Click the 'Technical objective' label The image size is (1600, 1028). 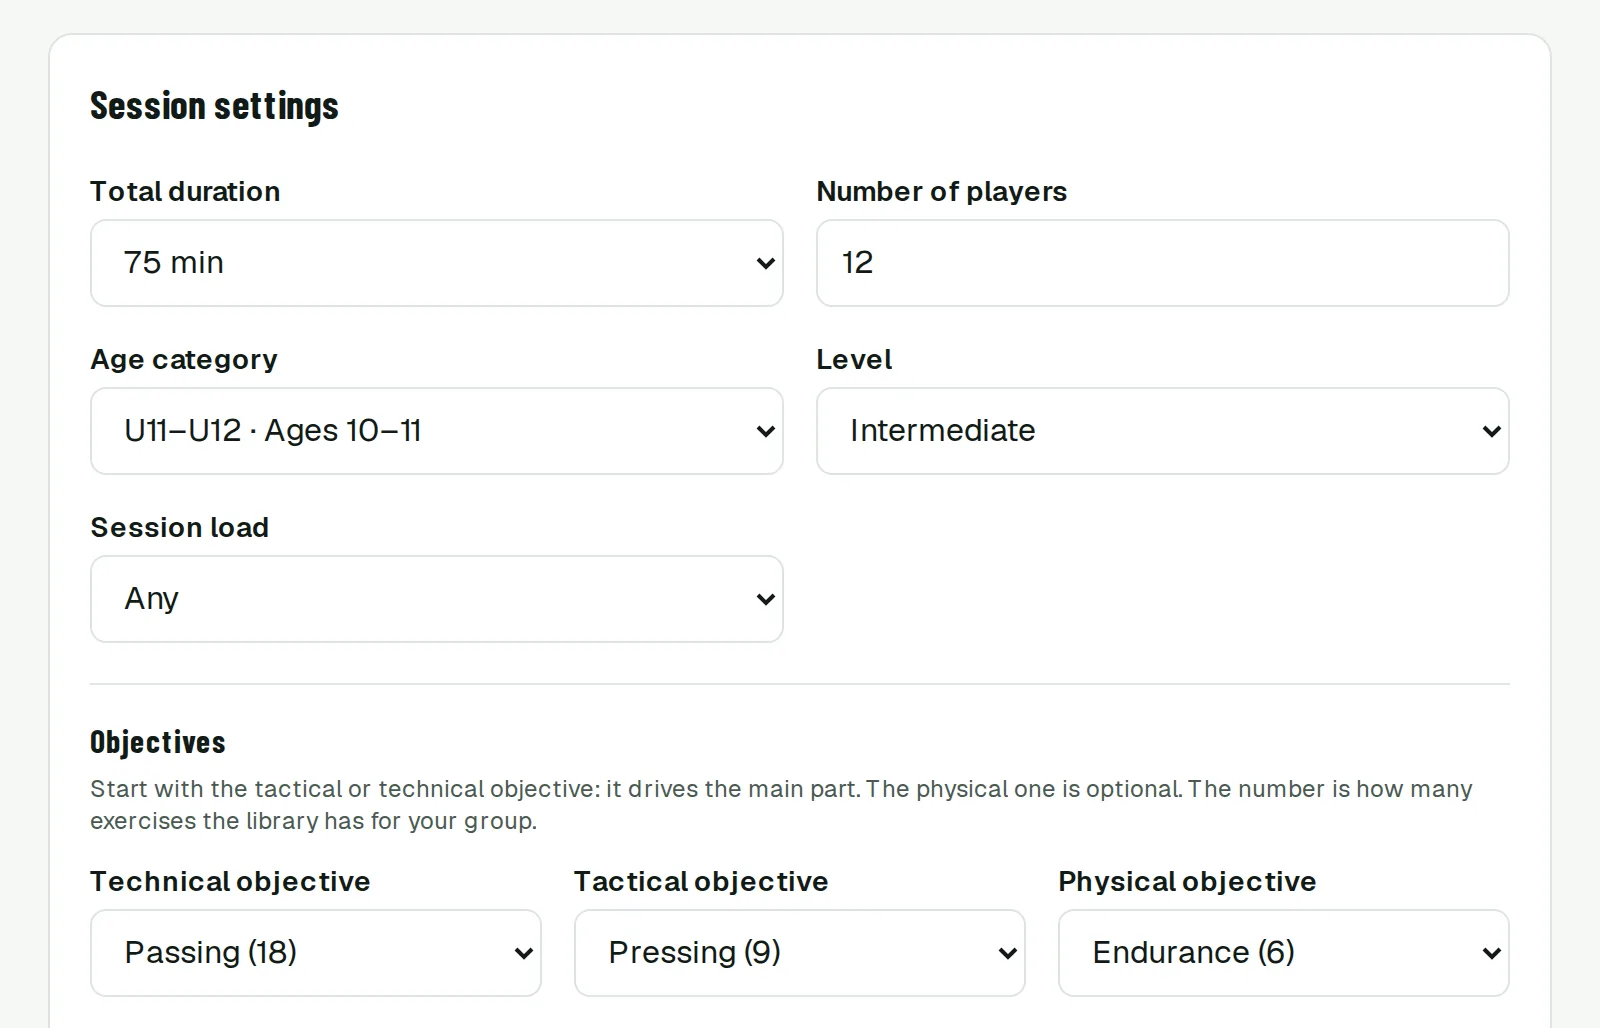[230, 881]
